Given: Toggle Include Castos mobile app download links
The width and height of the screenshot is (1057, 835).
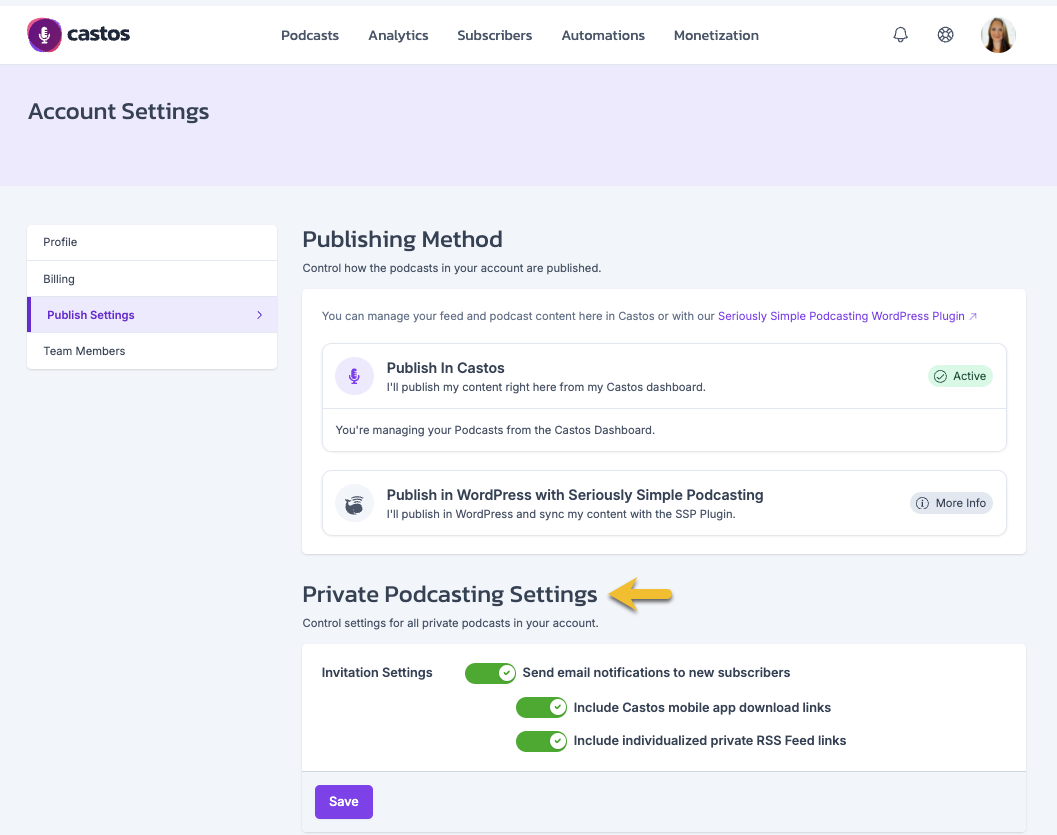Looking at the screenshot, I should tap(541, 707).
